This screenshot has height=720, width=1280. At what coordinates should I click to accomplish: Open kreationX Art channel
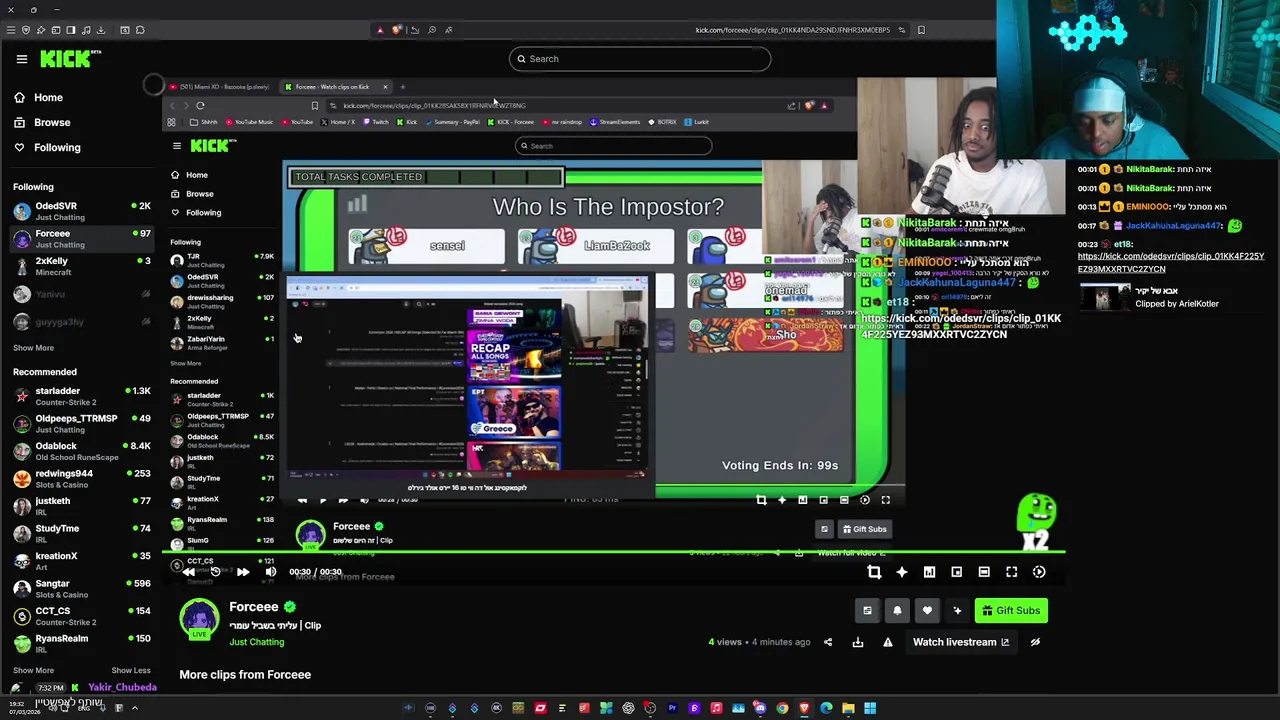(x=80, y=561)
